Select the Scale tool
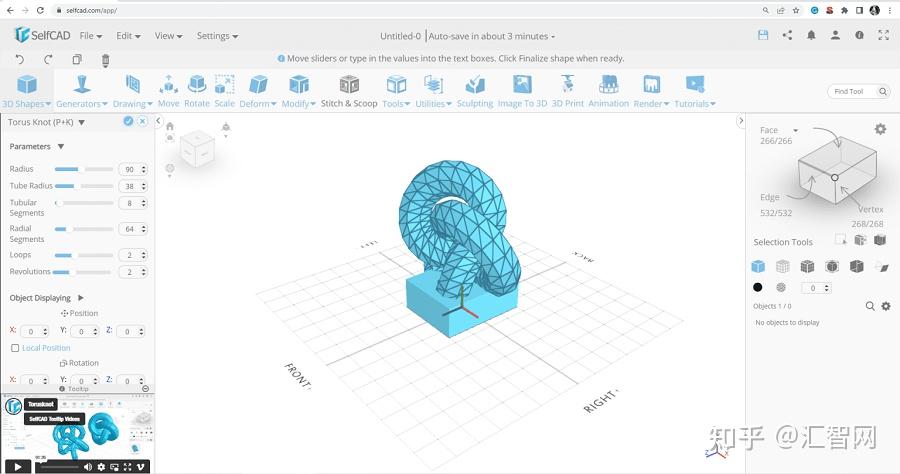 (224, 91)
